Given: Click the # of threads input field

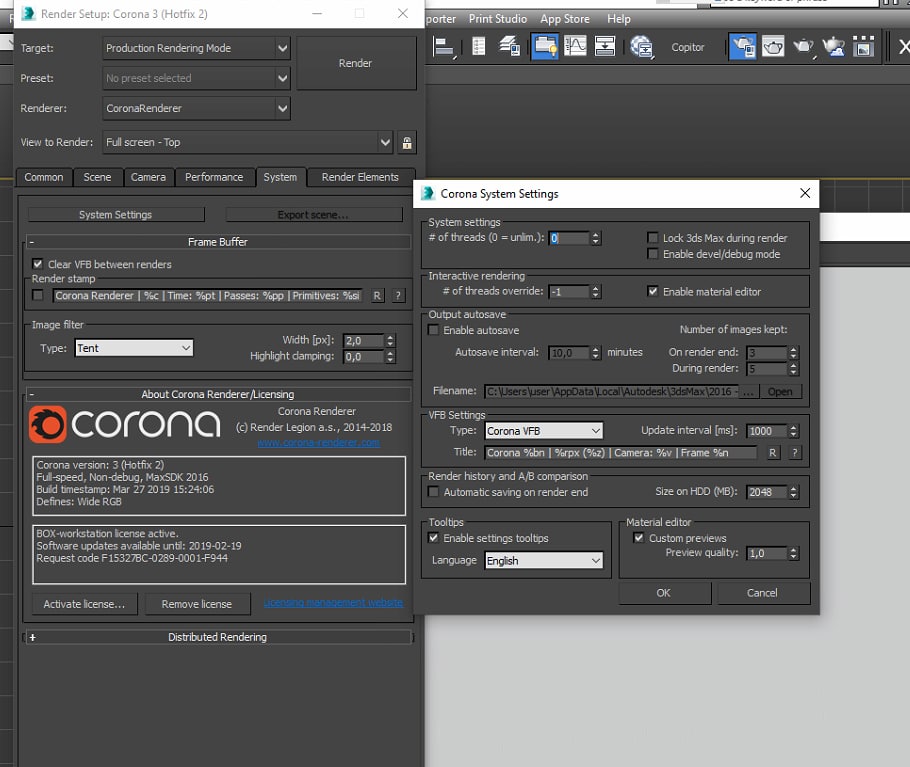Looking at the screenshot, I should click(569, 238).
